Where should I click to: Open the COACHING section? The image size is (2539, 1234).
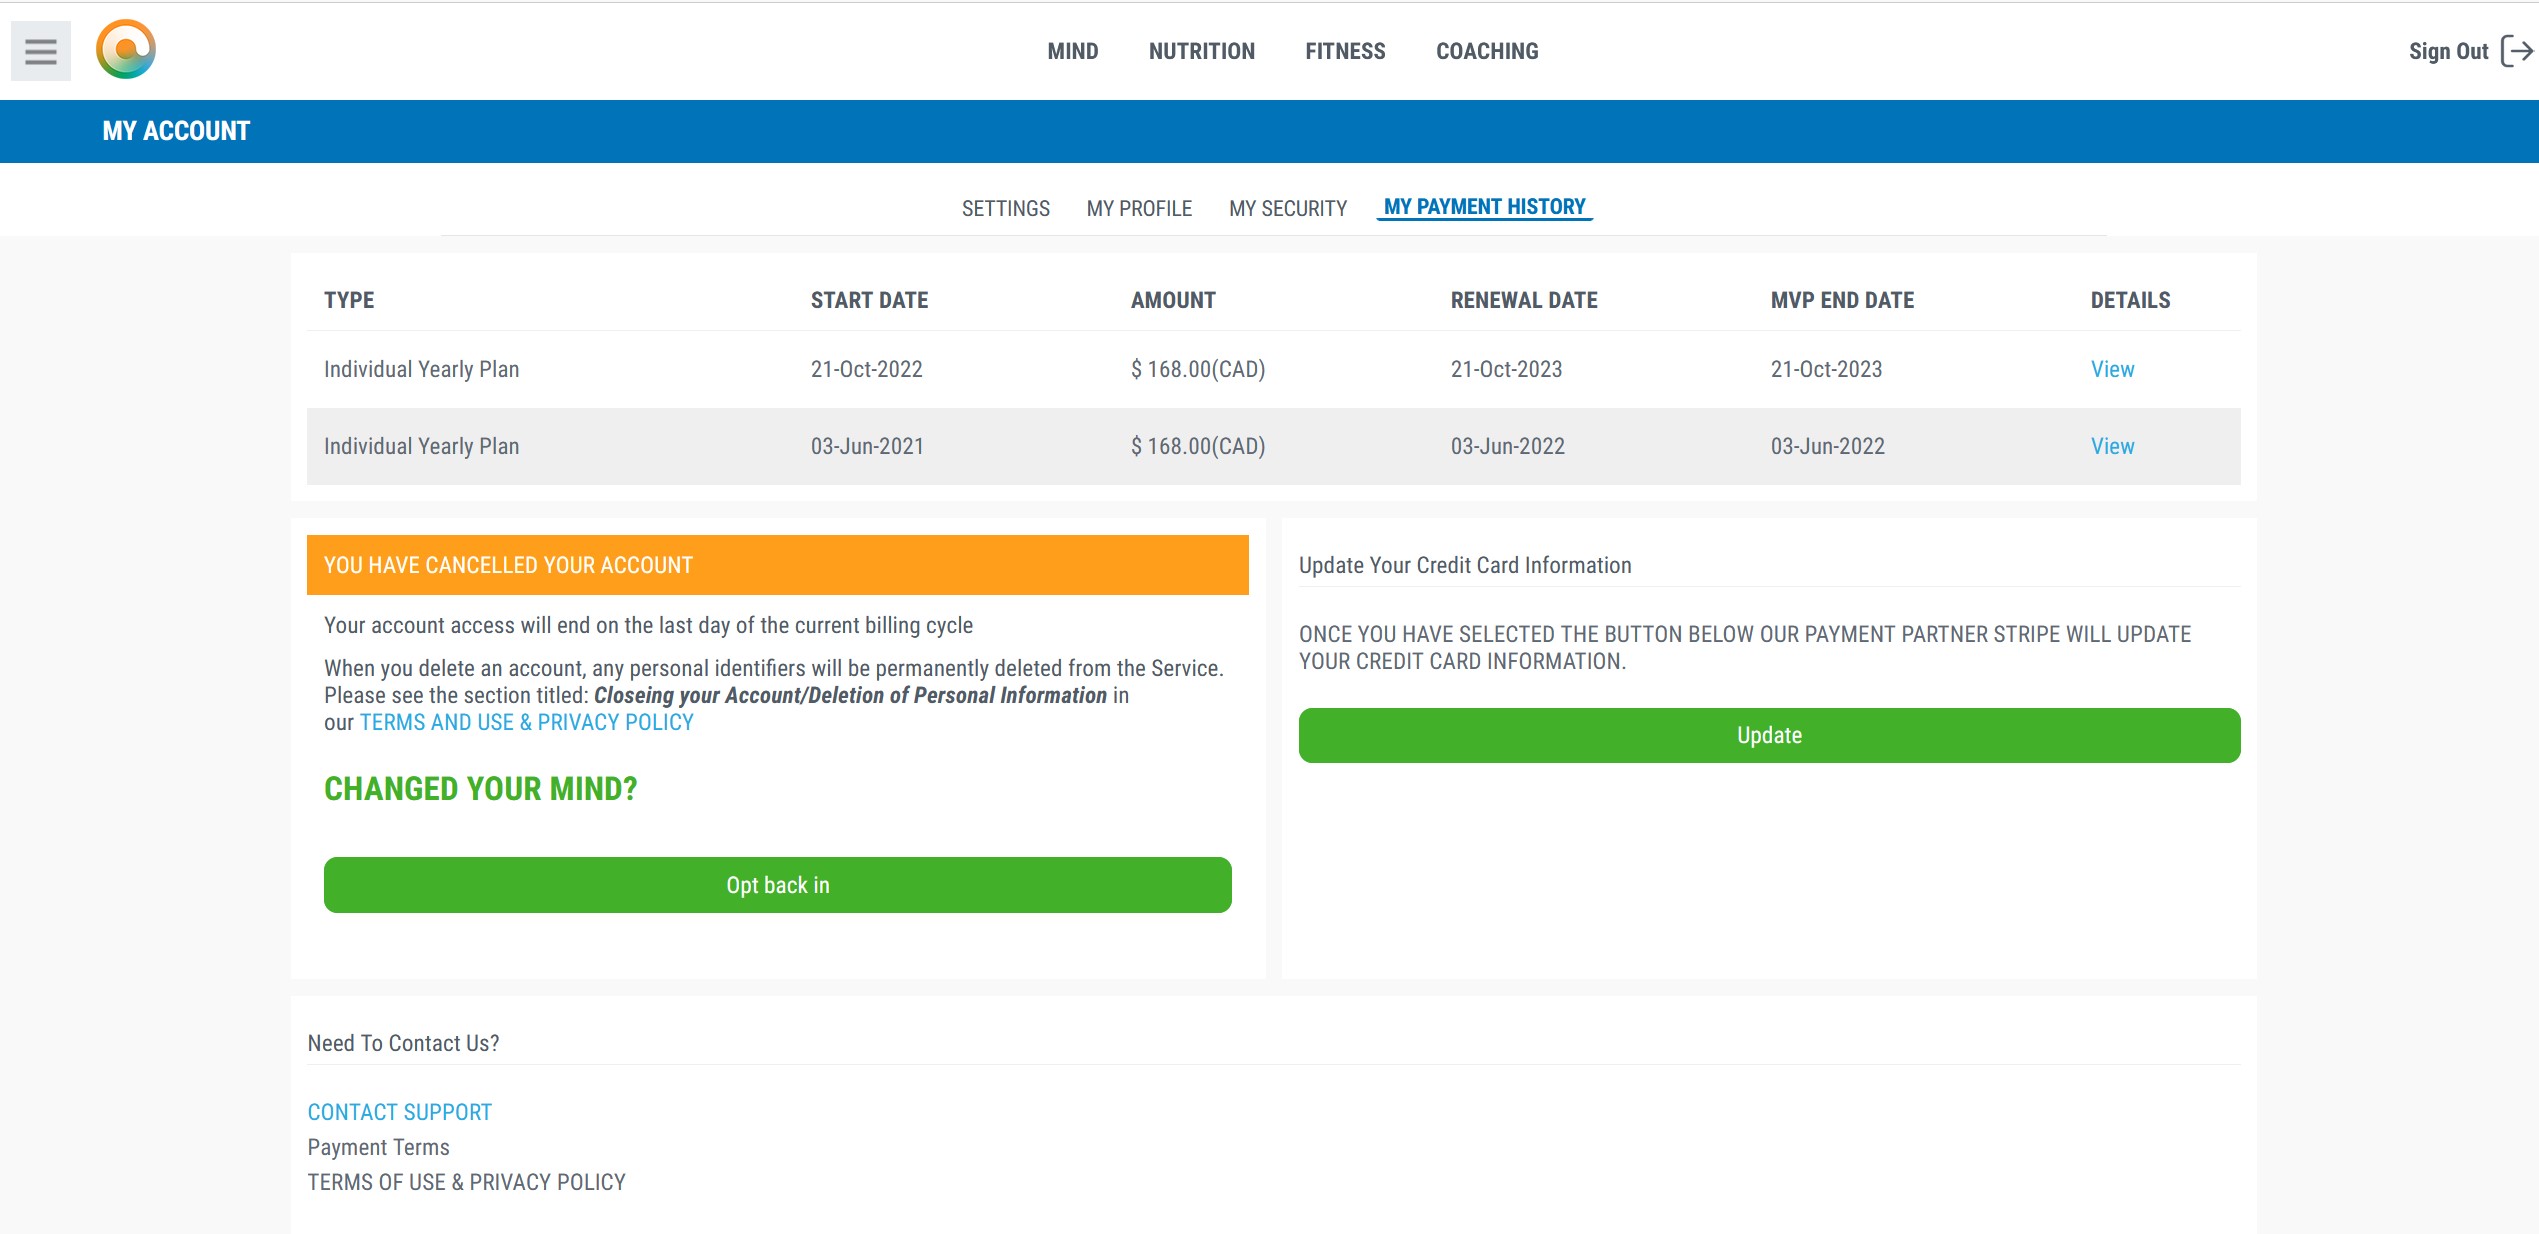point(1486,51)
